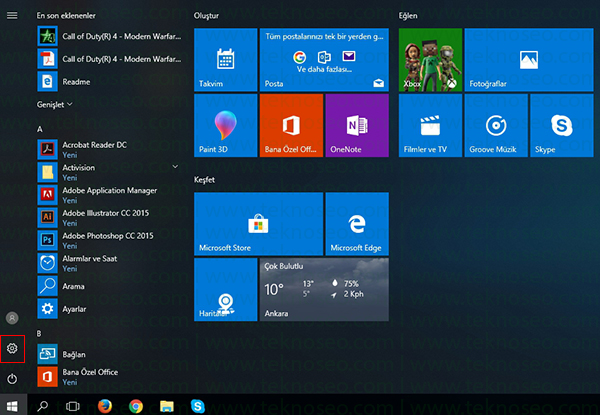Click the Eğlen group title
The image size is (600, 415).
(408, 16)
